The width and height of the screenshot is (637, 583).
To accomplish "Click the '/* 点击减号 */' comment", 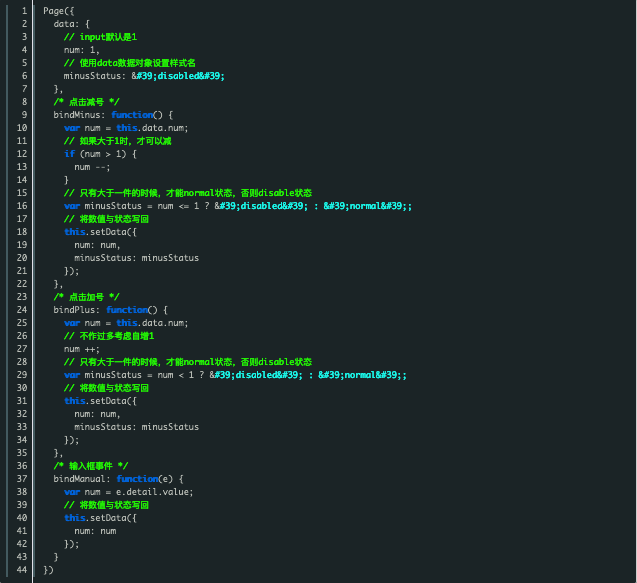I will point(87,101).
